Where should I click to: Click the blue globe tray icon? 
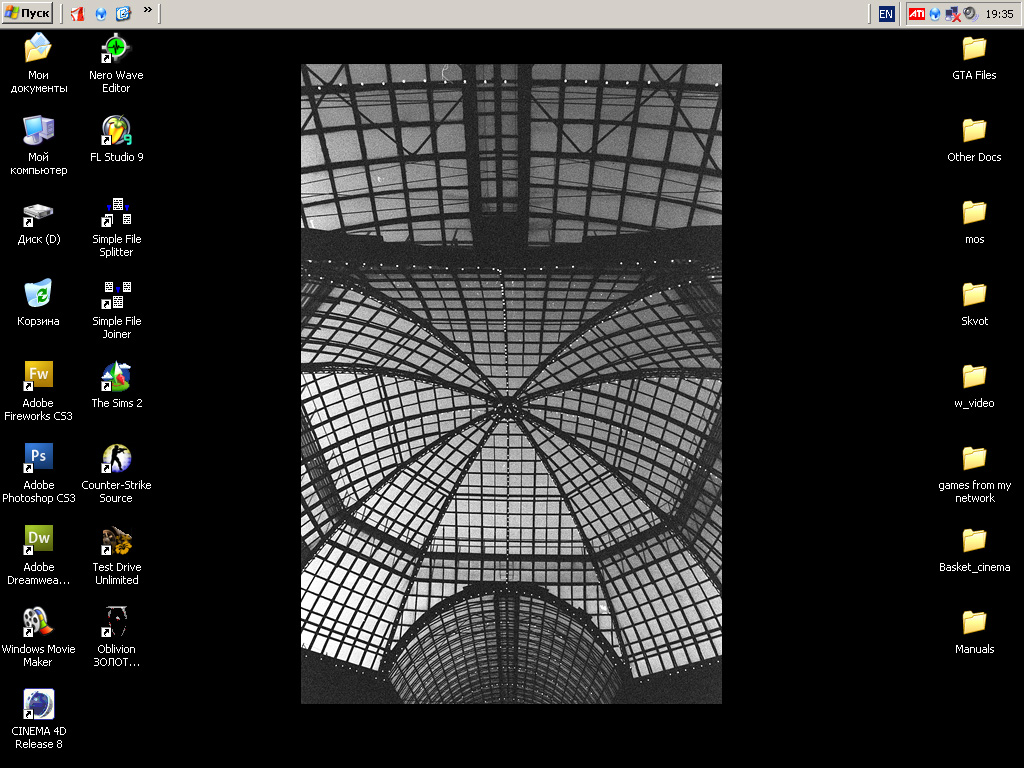[x=935, y=14]
